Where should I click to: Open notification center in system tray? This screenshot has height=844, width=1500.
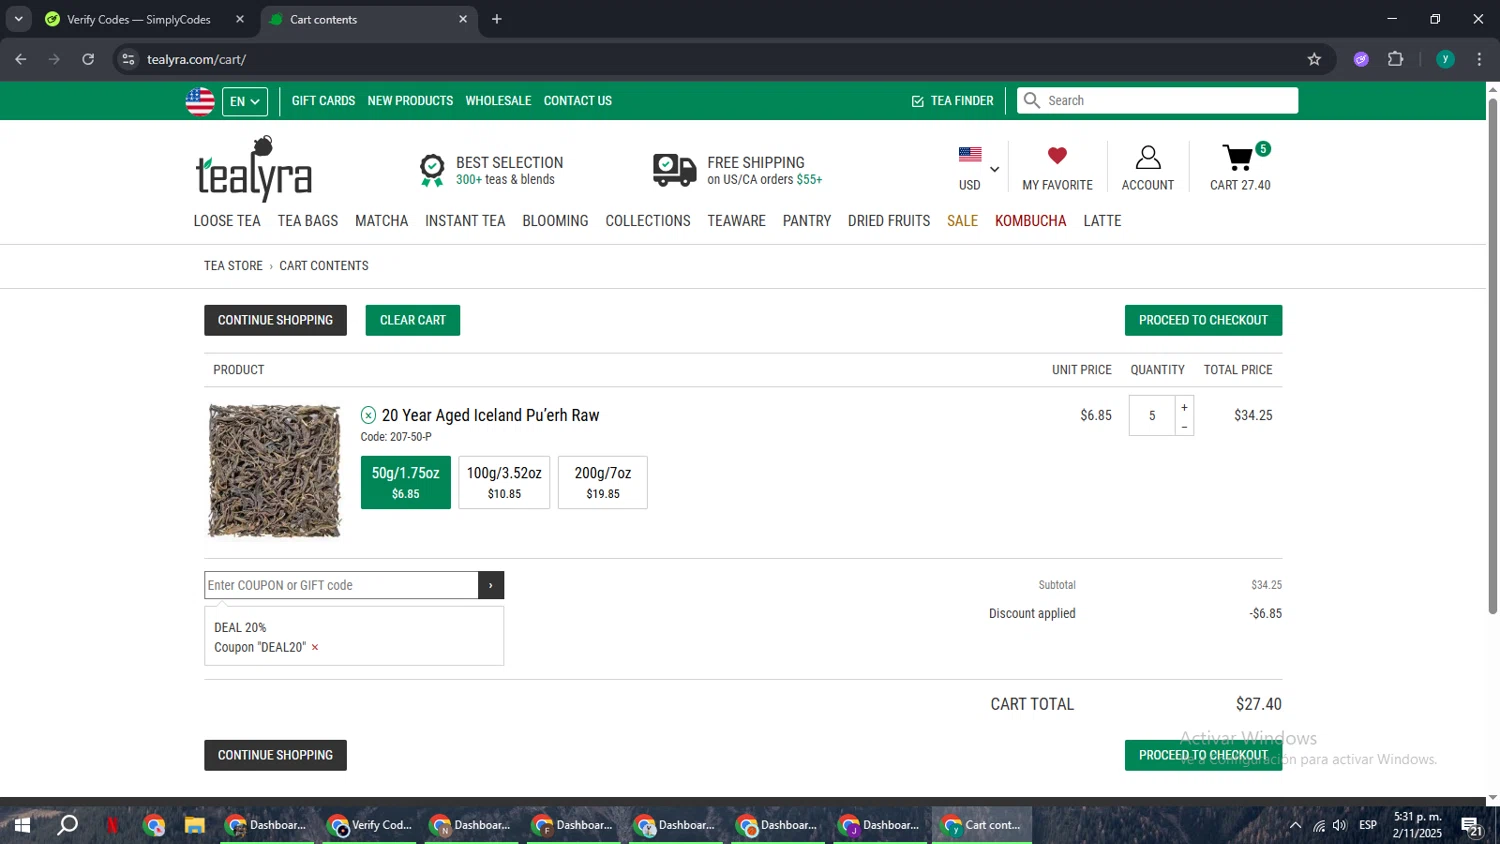(x=1472, y=825)
